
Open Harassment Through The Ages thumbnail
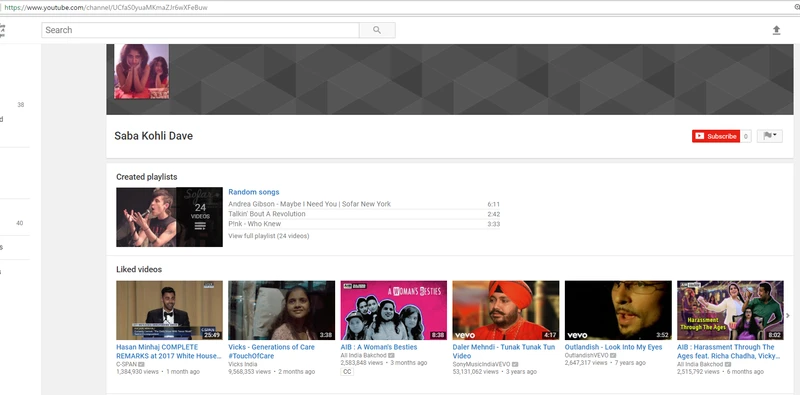coord(730,310)
